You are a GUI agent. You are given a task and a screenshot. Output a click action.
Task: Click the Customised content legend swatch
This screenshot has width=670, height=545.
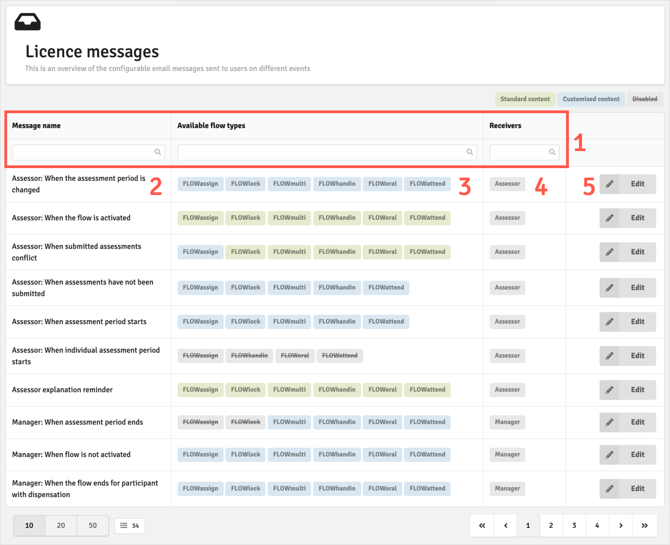[x=591, y=99]
